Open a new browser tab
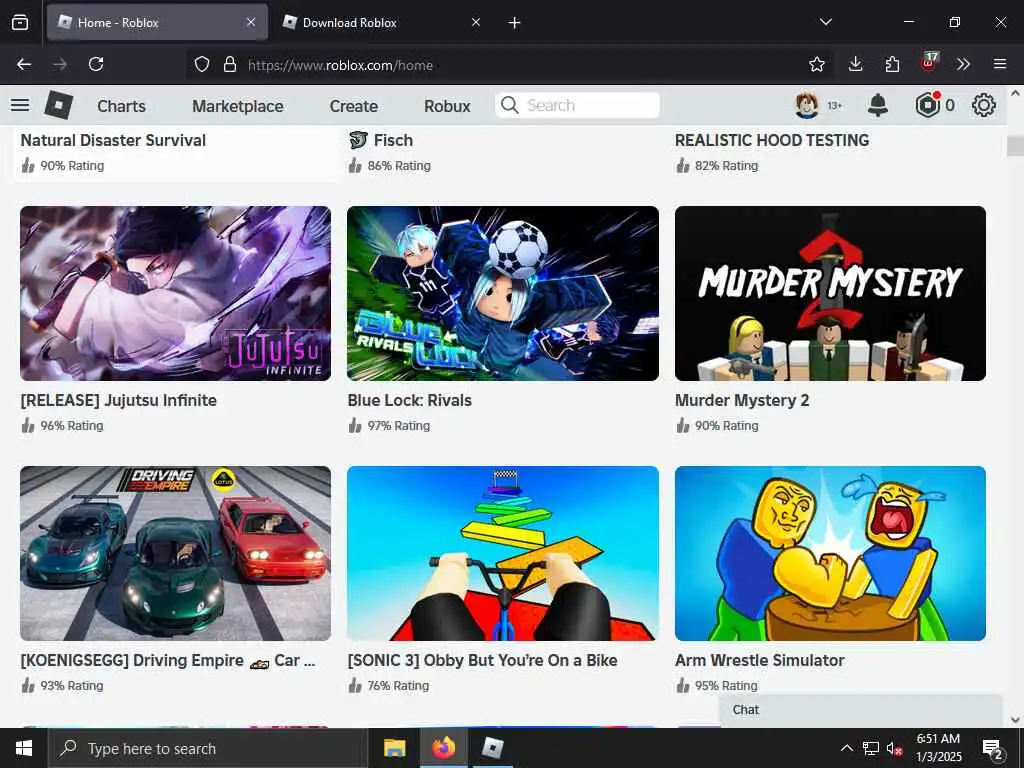 pos(515,23)
